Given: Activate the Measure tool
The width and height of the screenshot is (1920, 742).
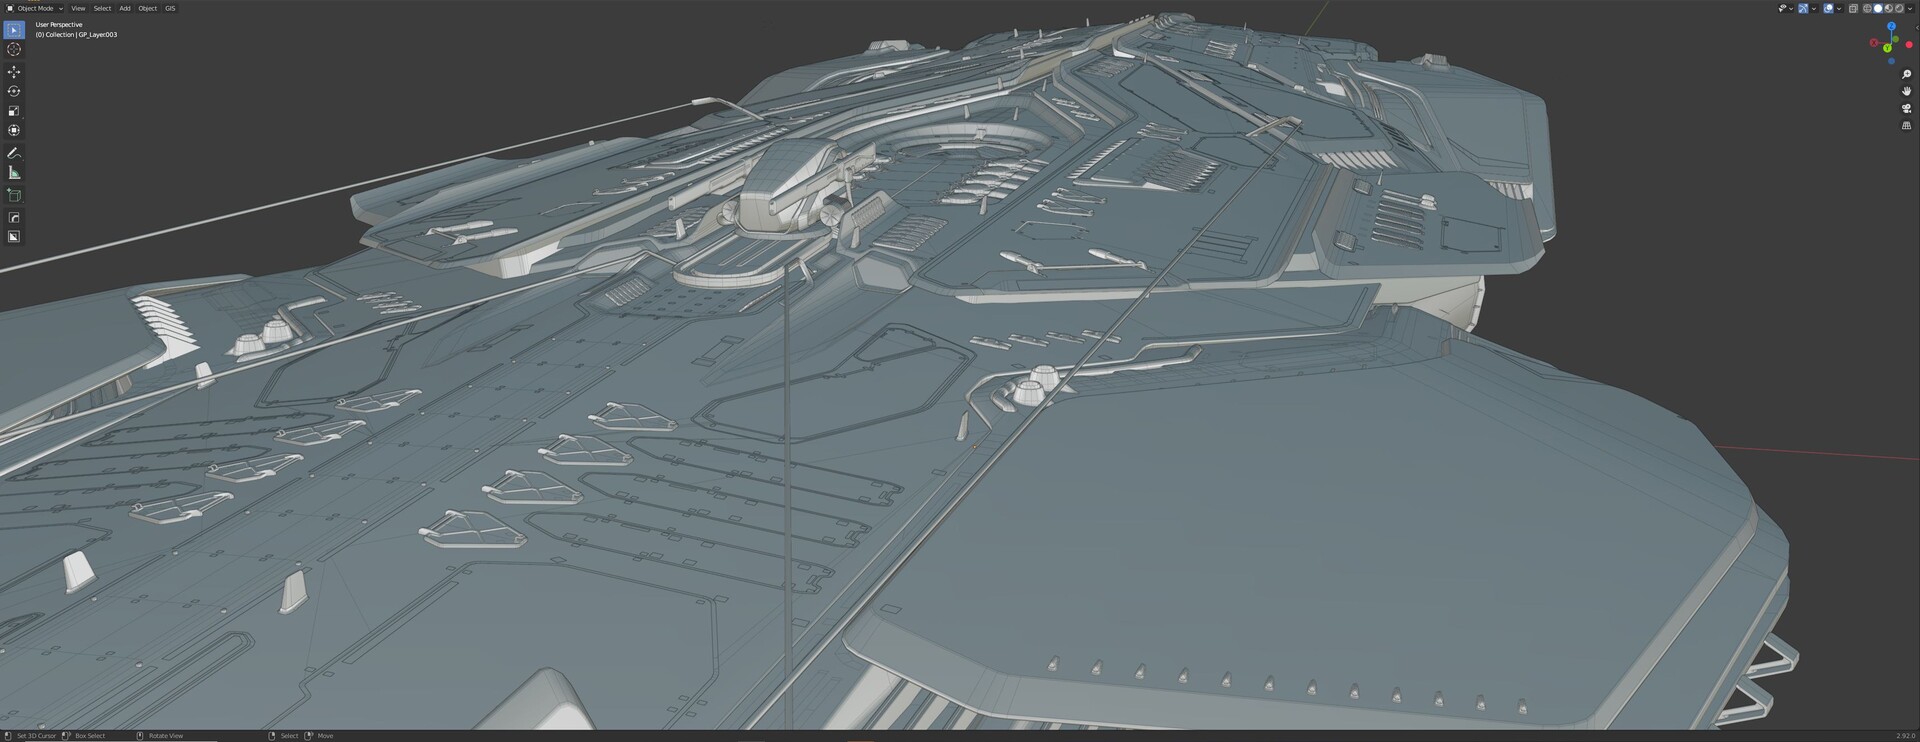Looking at the screenshot, I should point(14,173).
